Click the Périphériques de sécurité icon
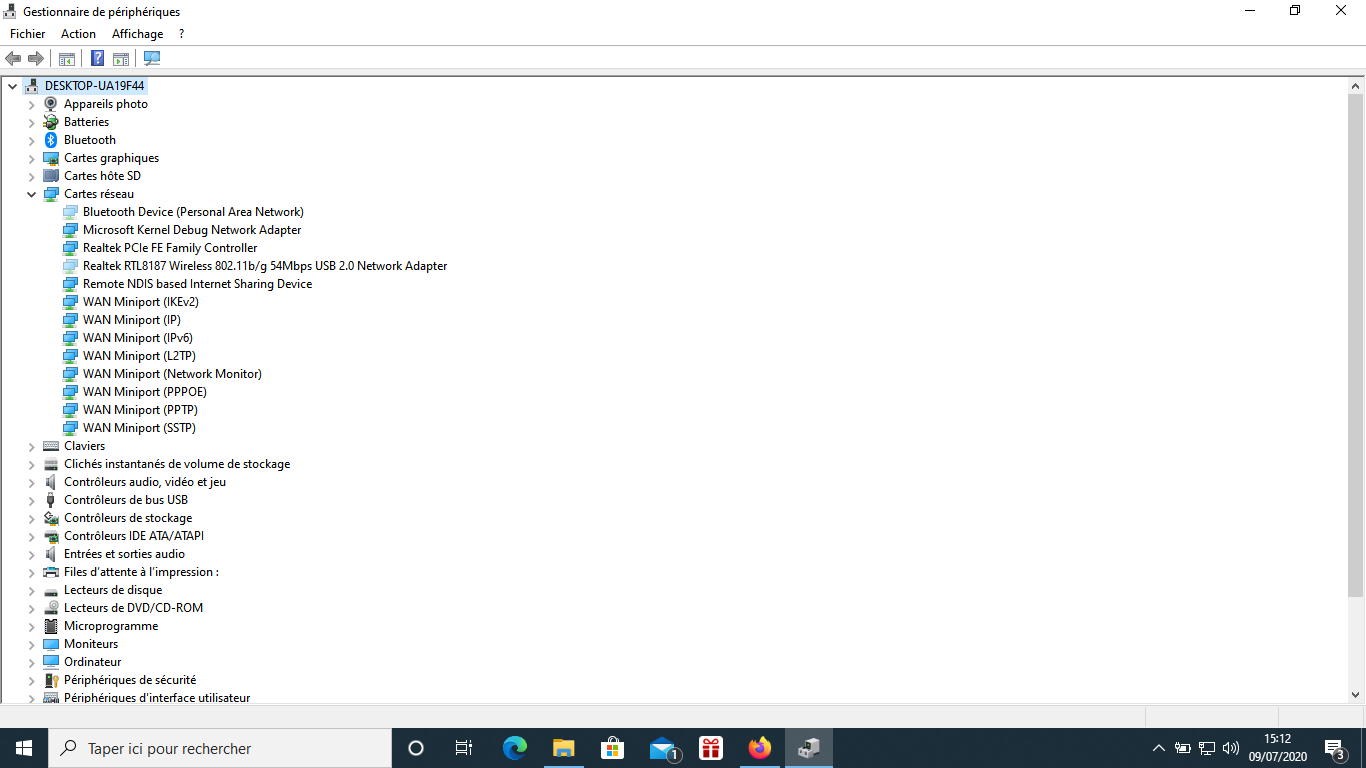The image size is (1366, 768). [51, 680]
